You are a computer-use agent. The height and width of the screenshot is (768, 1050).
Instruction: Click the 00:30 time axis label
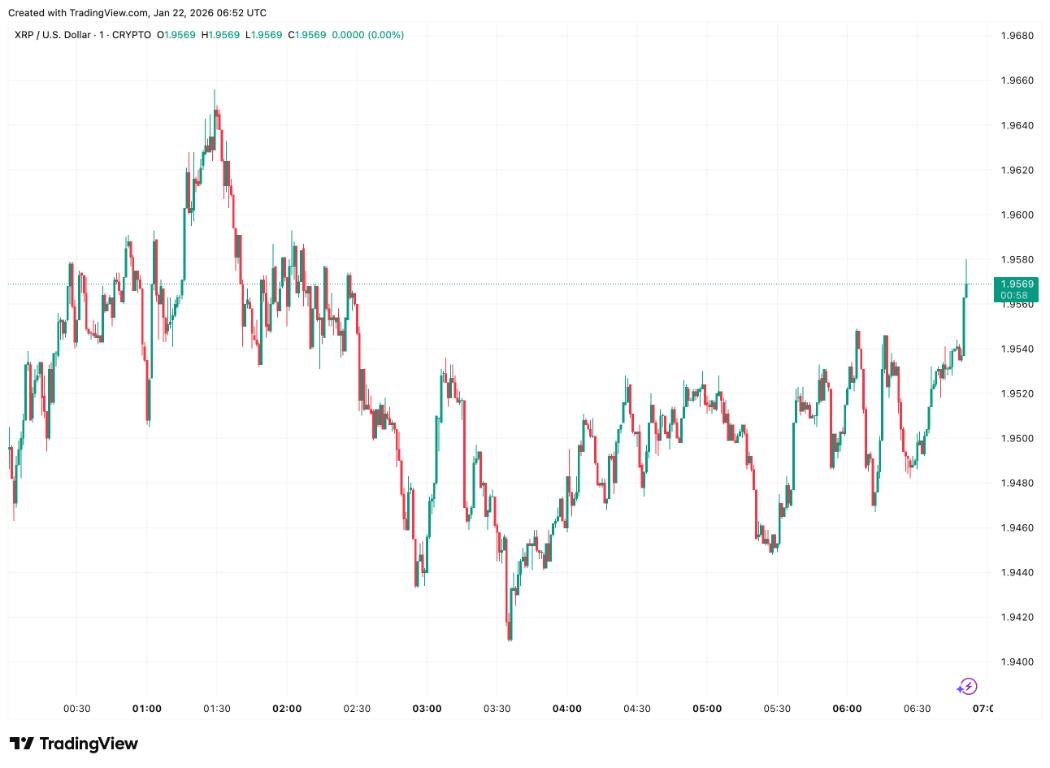tap(78, 708)
